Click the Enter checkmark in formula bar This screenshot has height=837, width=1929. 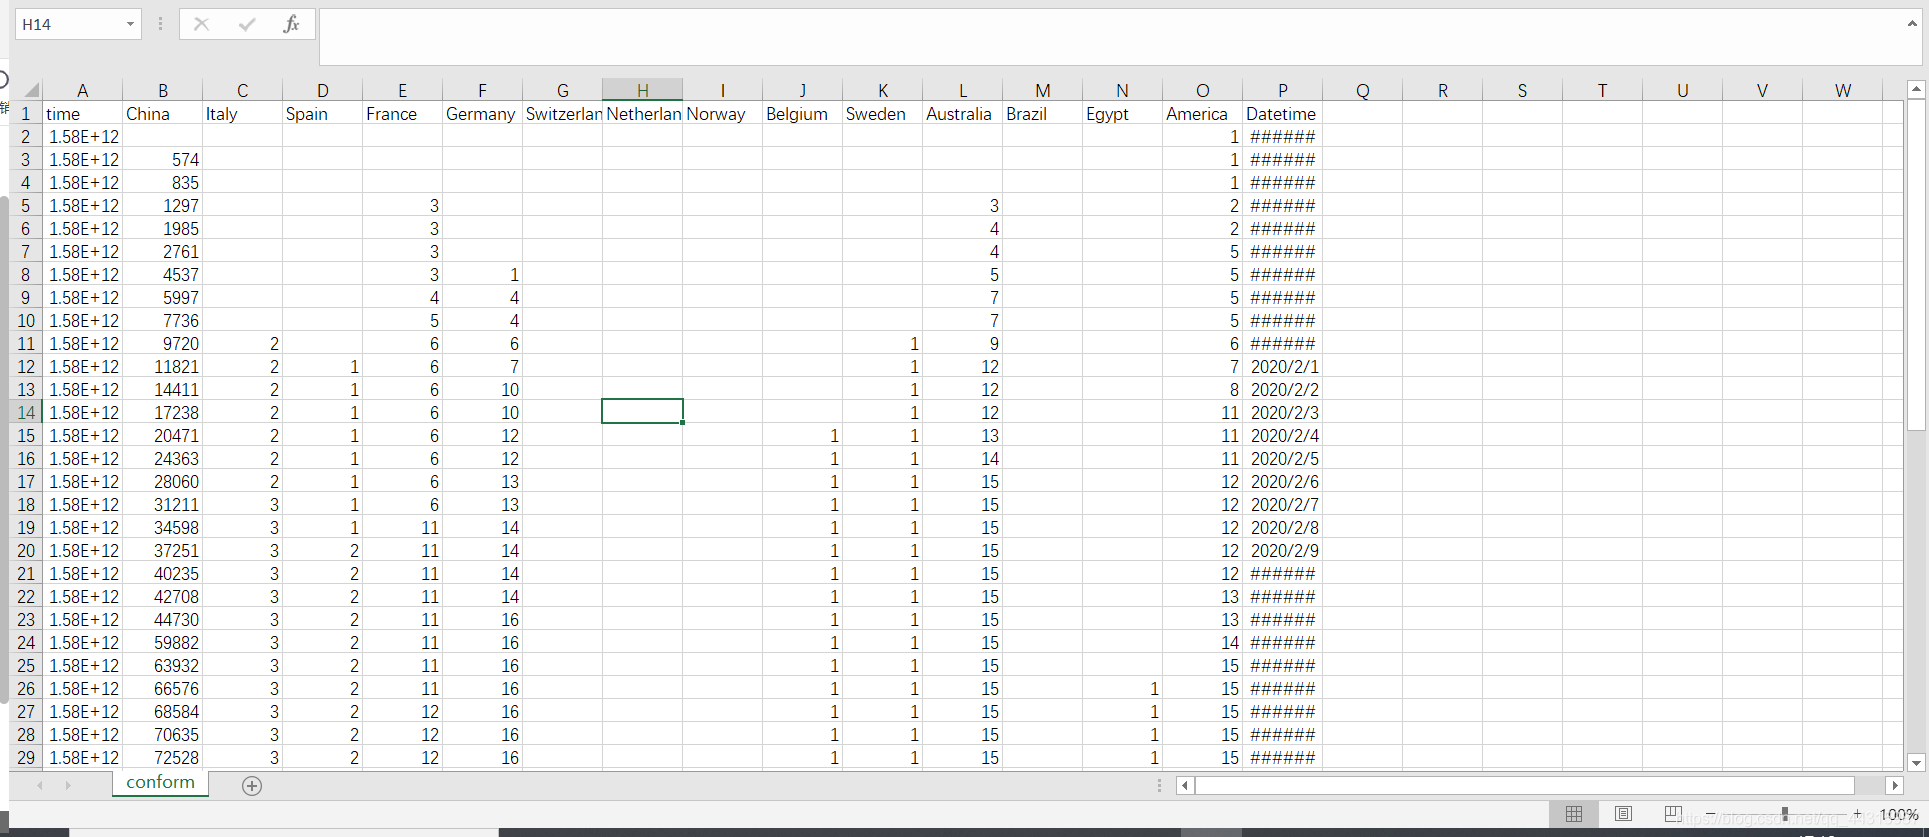point(246,24)
